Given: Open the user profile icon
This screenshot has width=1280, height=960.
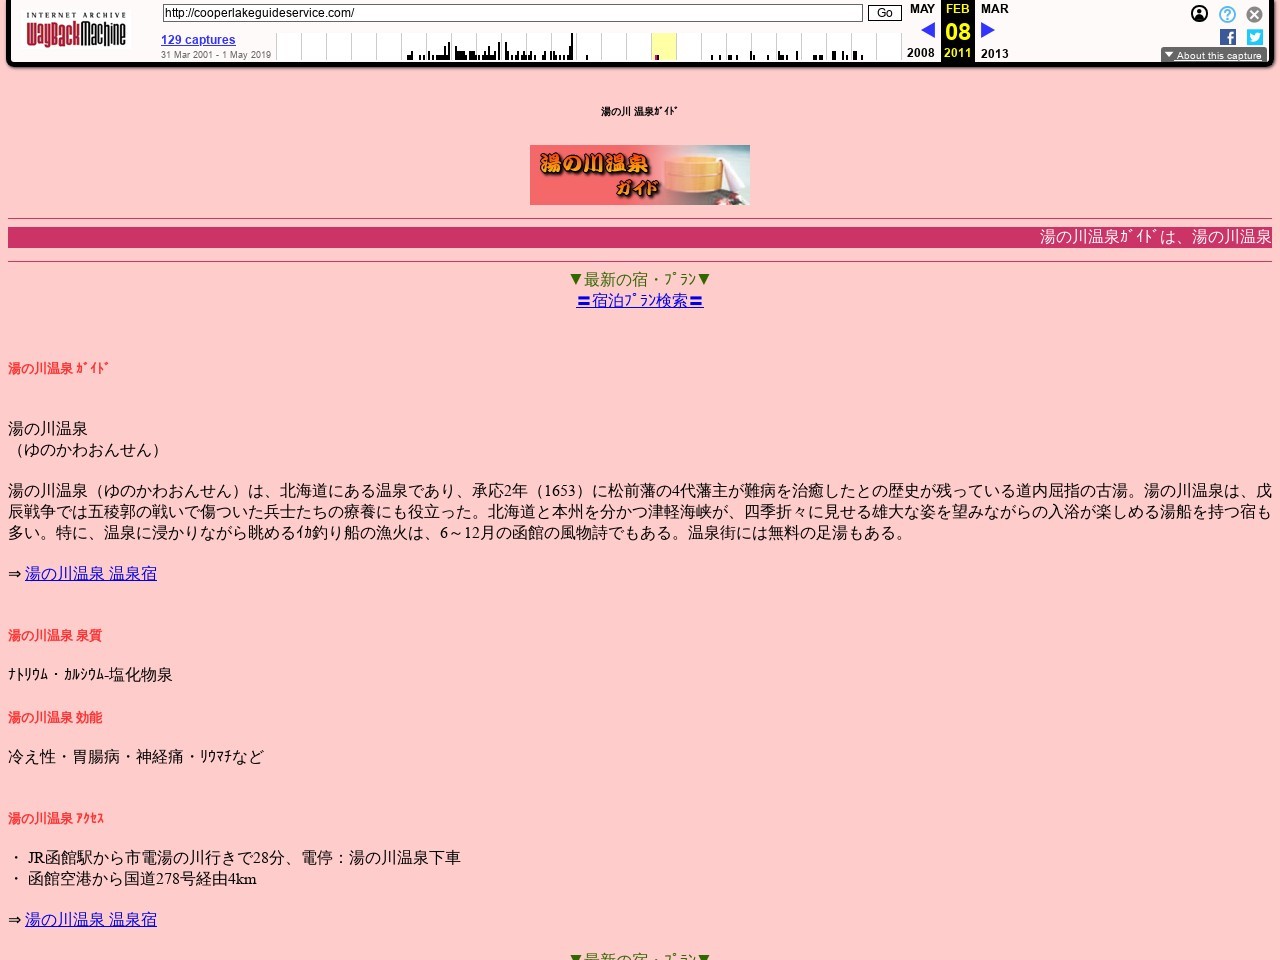Looking at the screenshot, I should (1199, 14).
